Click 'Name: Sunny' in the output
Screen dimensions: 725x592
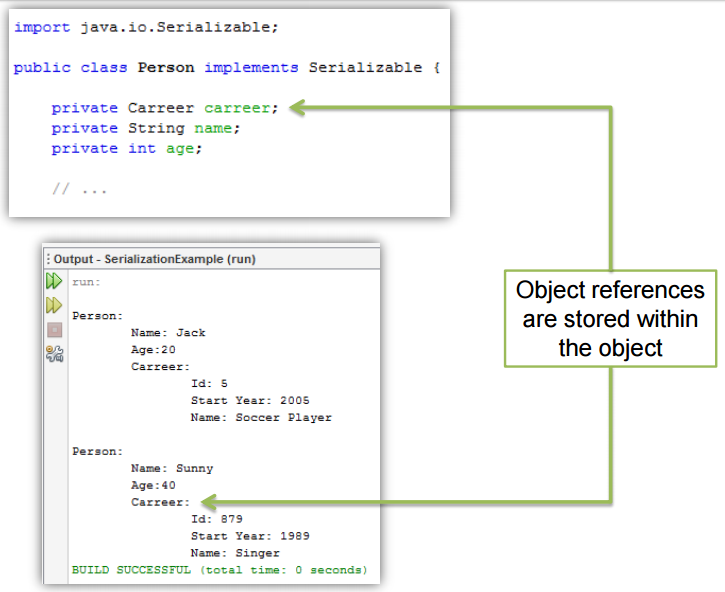point(172,468)
